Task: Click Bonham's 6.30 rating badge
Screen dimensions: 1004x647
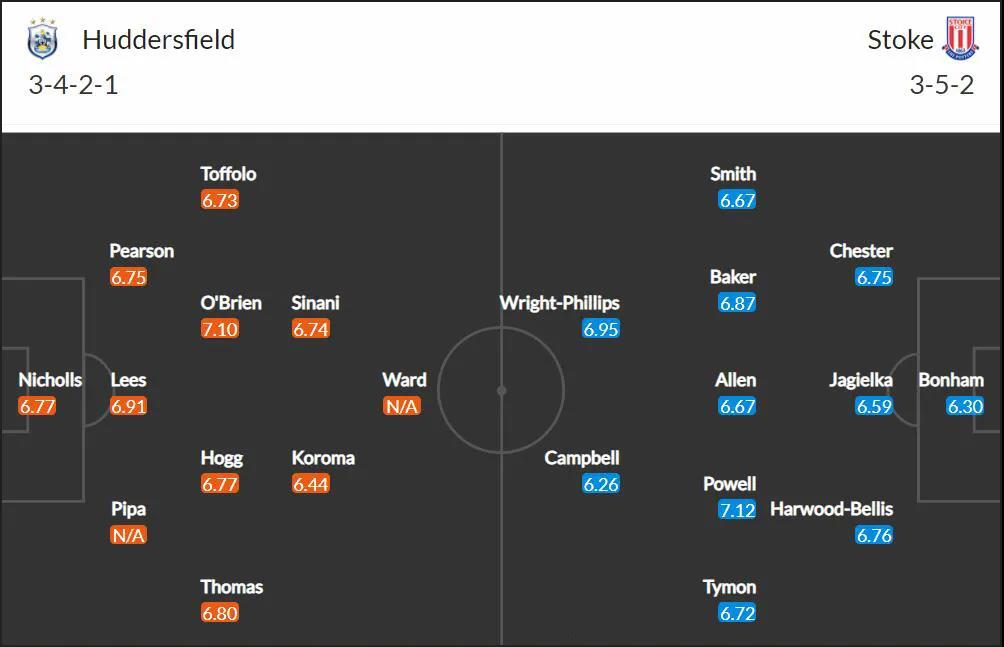Action: (965, 406)
